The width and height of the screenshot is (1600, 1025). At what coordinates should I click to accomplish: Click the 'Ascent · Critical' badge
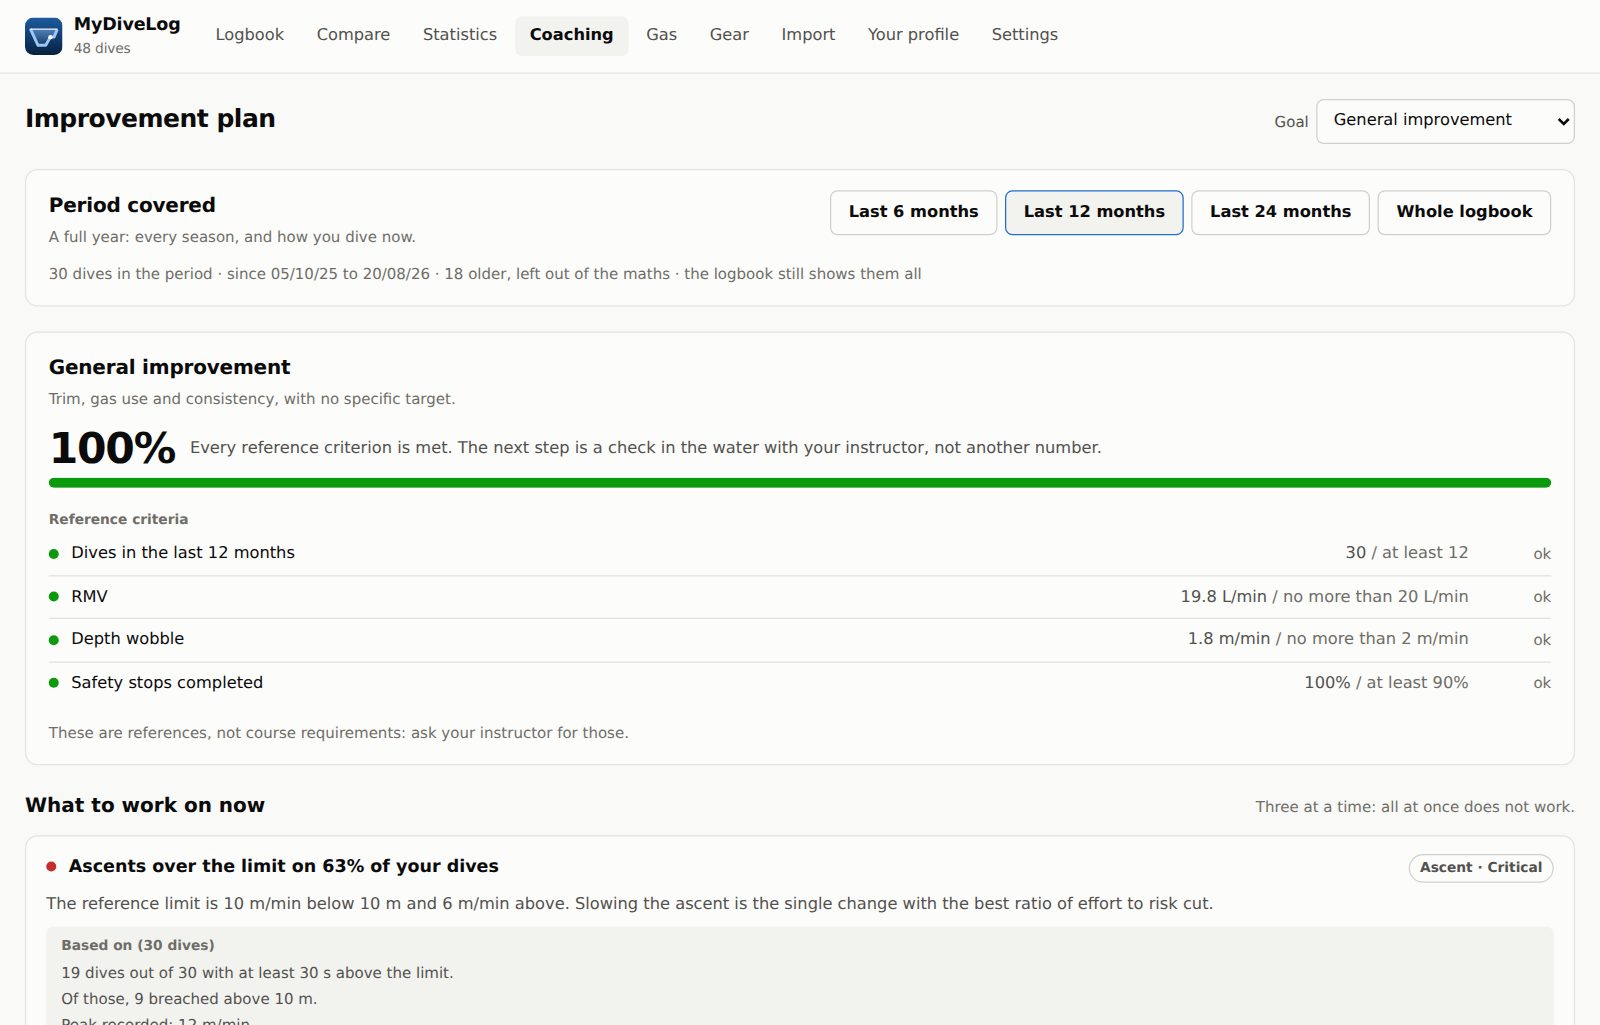pyautogui.click(x=1481, y=868)
